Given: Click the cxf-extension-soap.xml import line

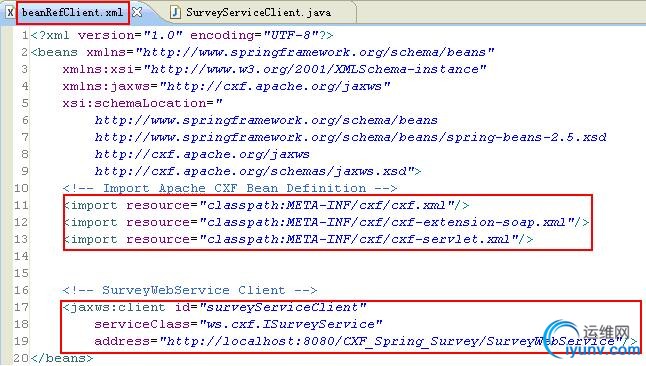Looking at the screenshot, I should click(x=327, y=222).
